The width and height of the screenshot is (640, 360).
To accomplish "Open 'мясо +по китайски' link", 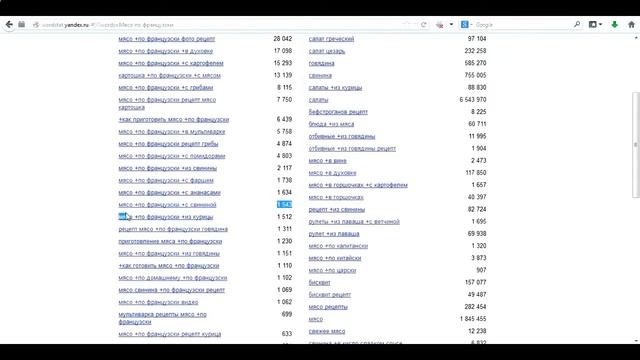I will click(335, 258).
